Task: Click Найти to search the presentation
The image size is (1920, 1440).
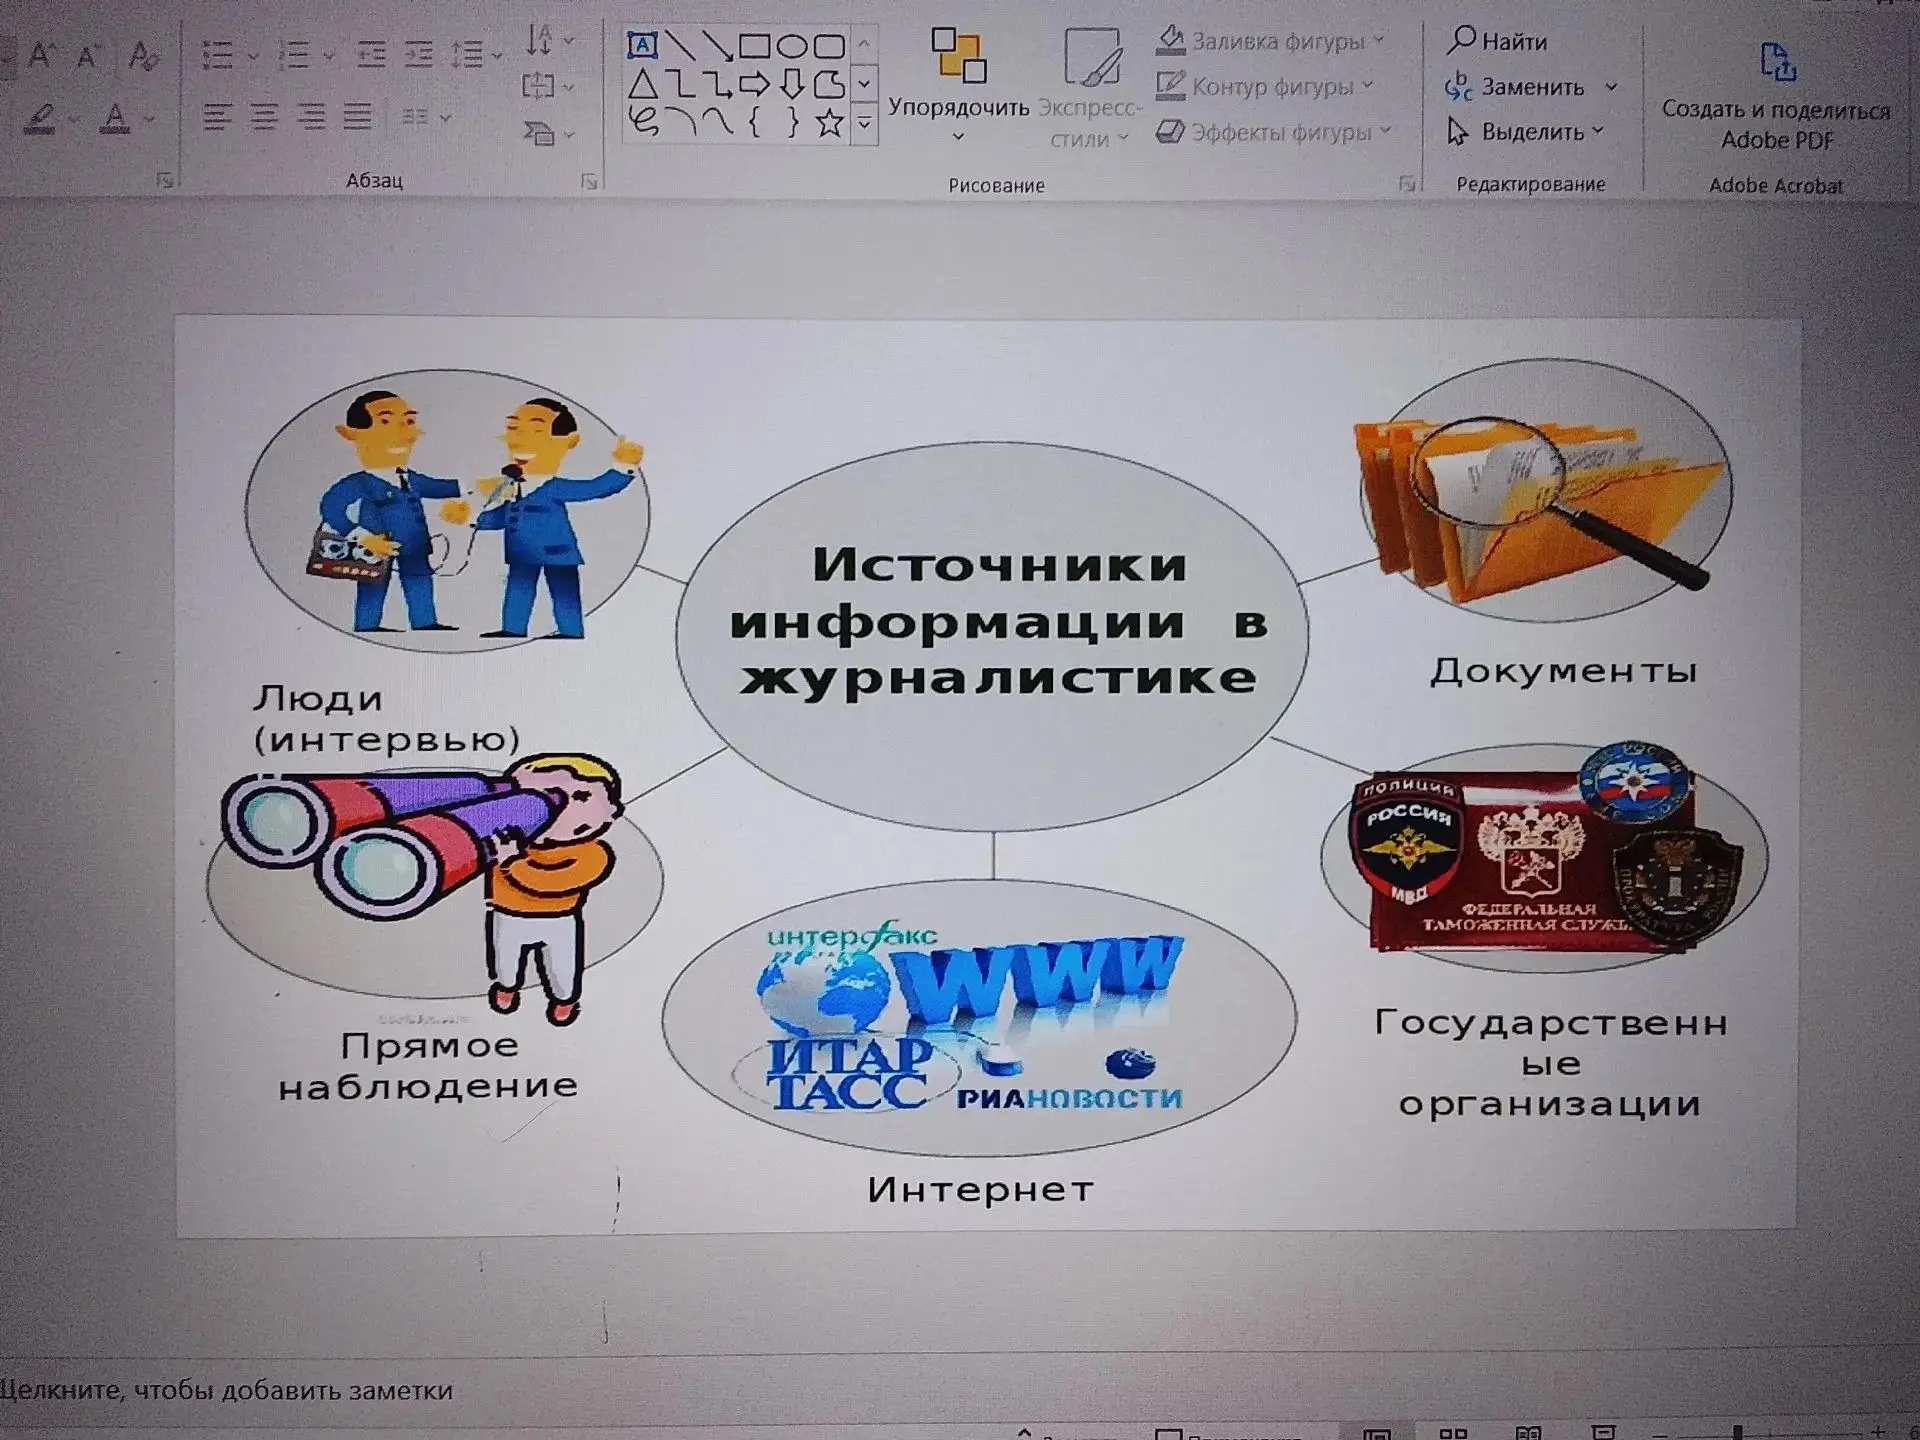Action: click(x=1497, y=41)
